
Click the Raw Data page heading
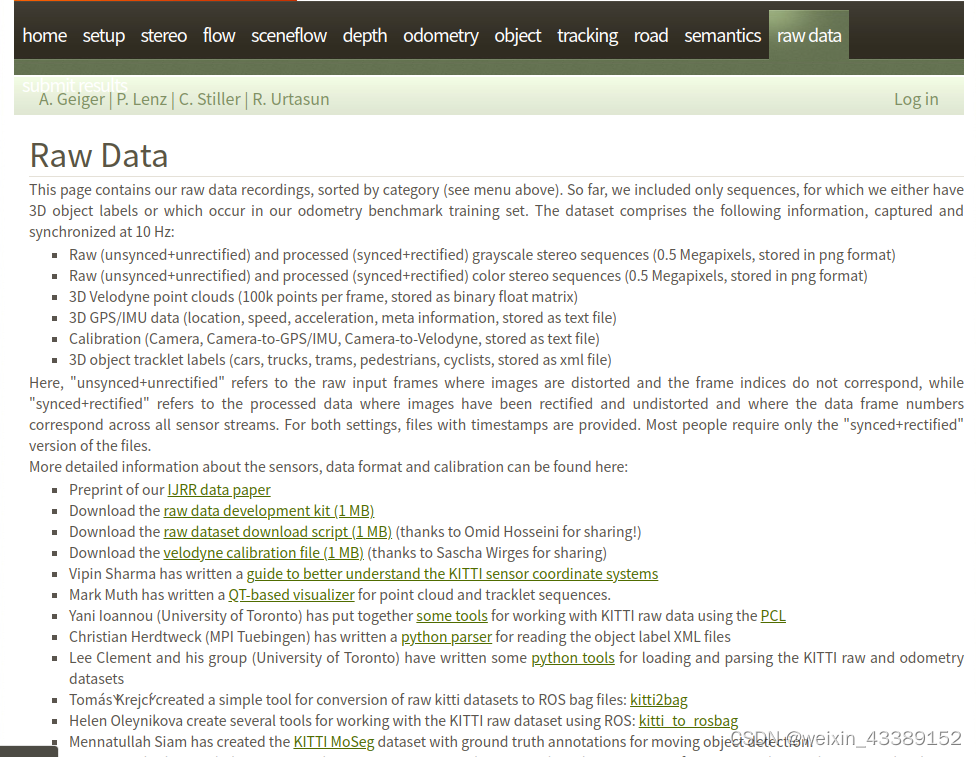coord(98,156)
